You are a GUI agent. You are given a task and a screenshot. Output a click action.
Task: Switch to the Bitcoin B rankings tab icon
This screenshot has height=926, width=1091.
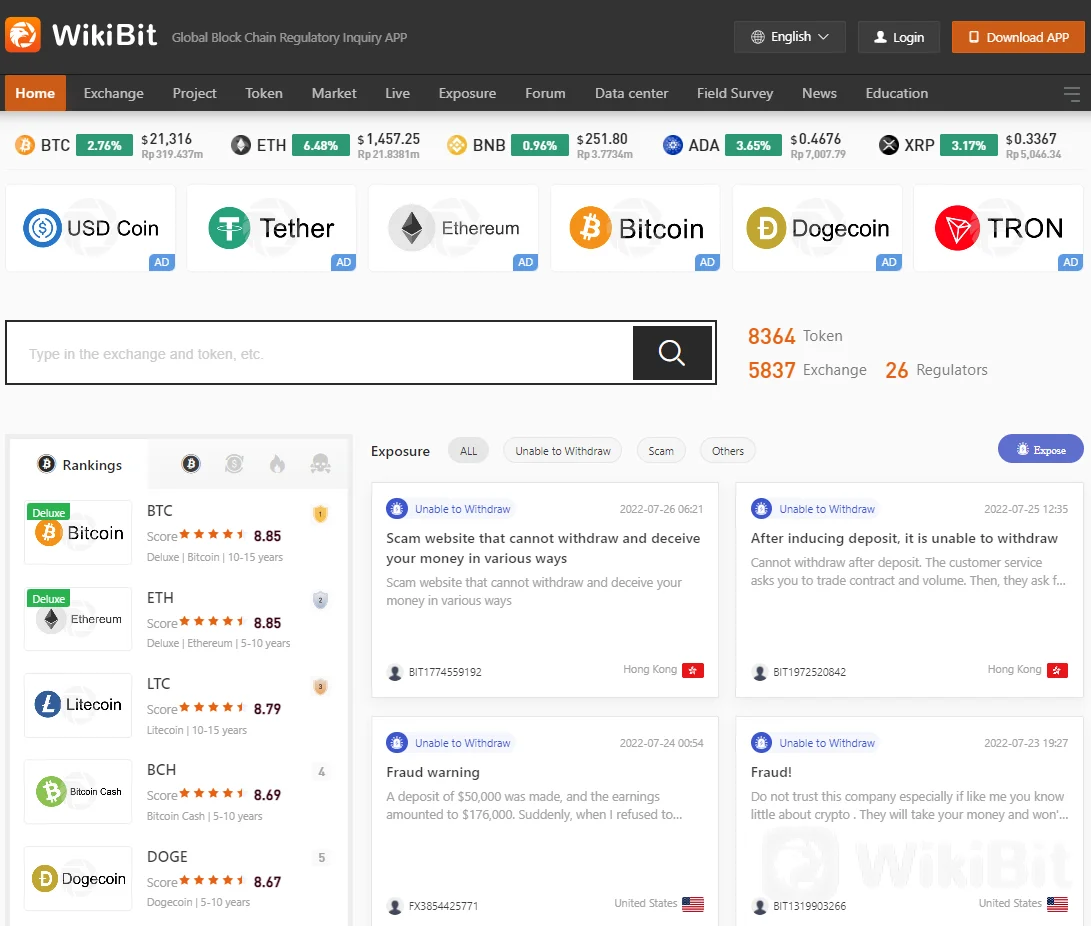(x=191, y=463)
